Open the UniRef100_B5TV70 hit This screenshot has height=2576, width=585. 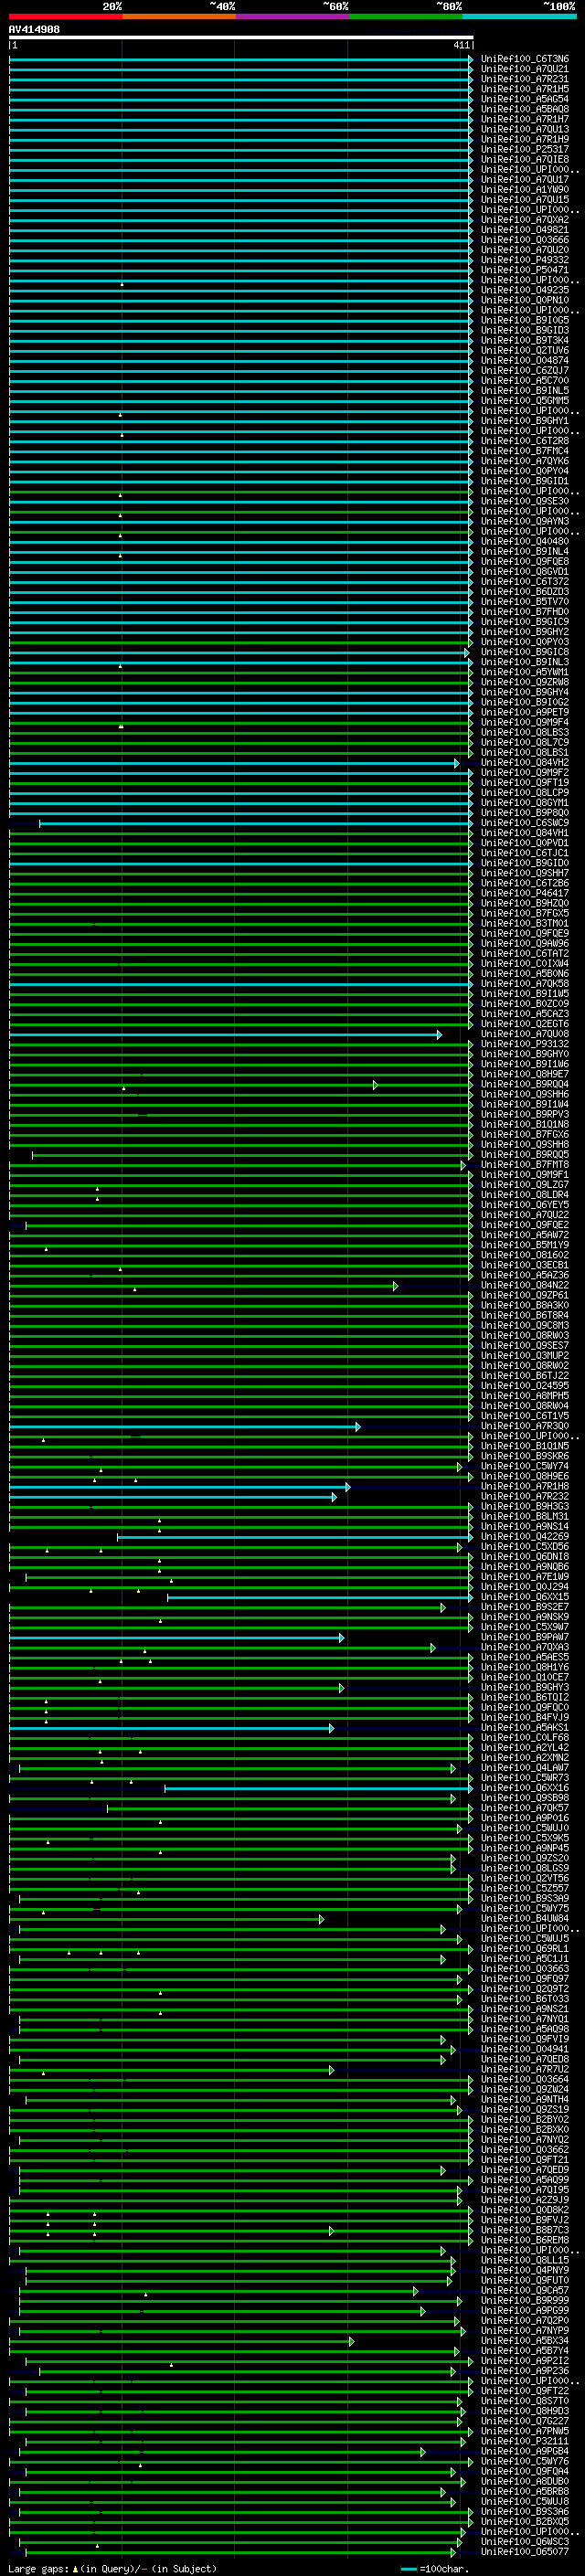click(525, 601)
